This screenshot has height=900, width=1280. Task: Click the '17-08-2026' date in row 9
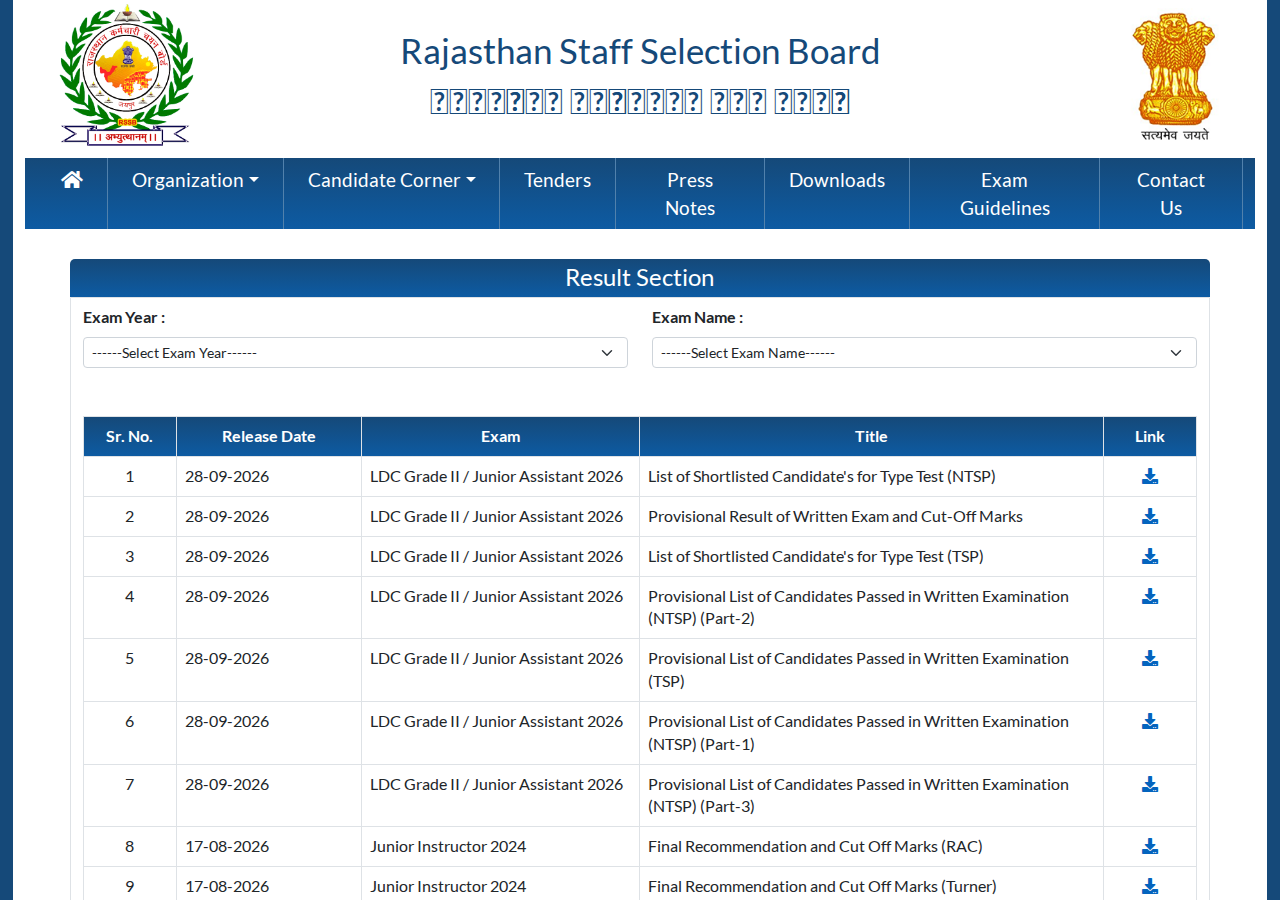coord(227,886)
